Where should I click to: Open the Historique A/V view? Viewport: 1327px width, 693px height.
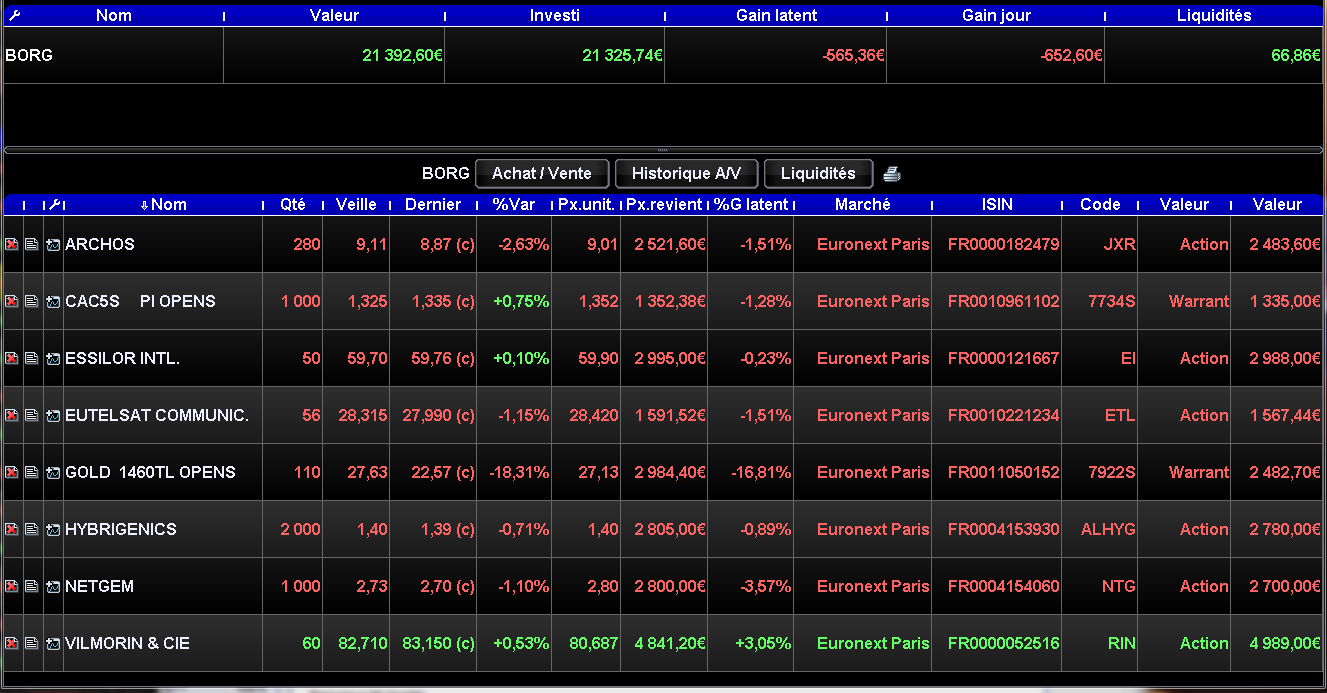(x=686, y=174)
